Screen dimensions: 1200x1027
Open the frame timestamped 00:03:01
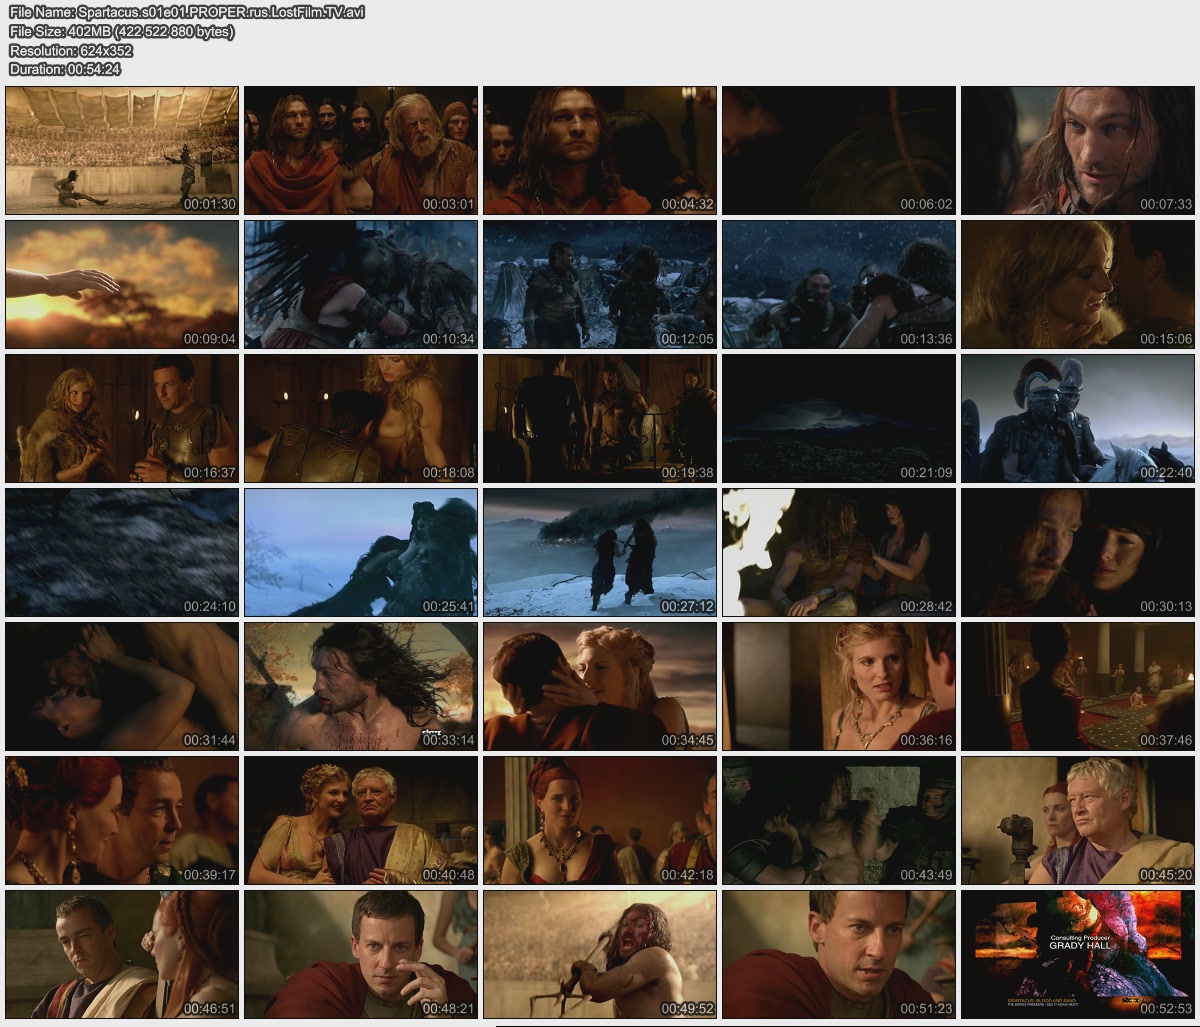[361, 150]
